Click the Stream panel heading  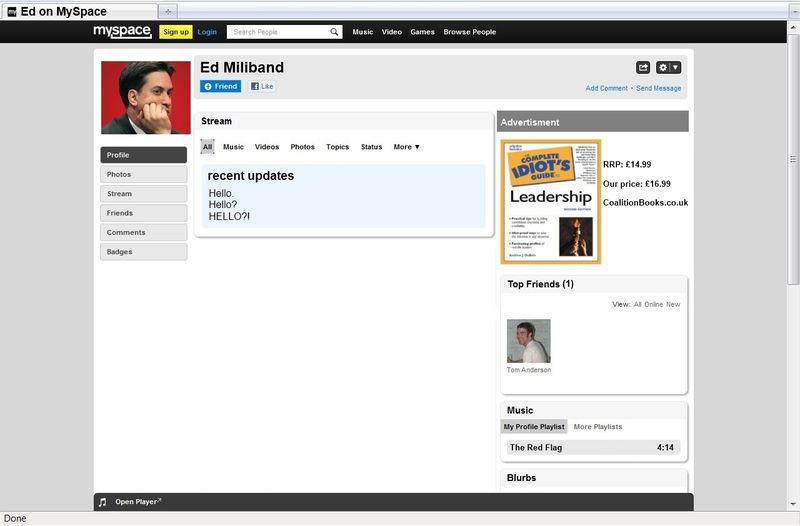tap(216, 121)
